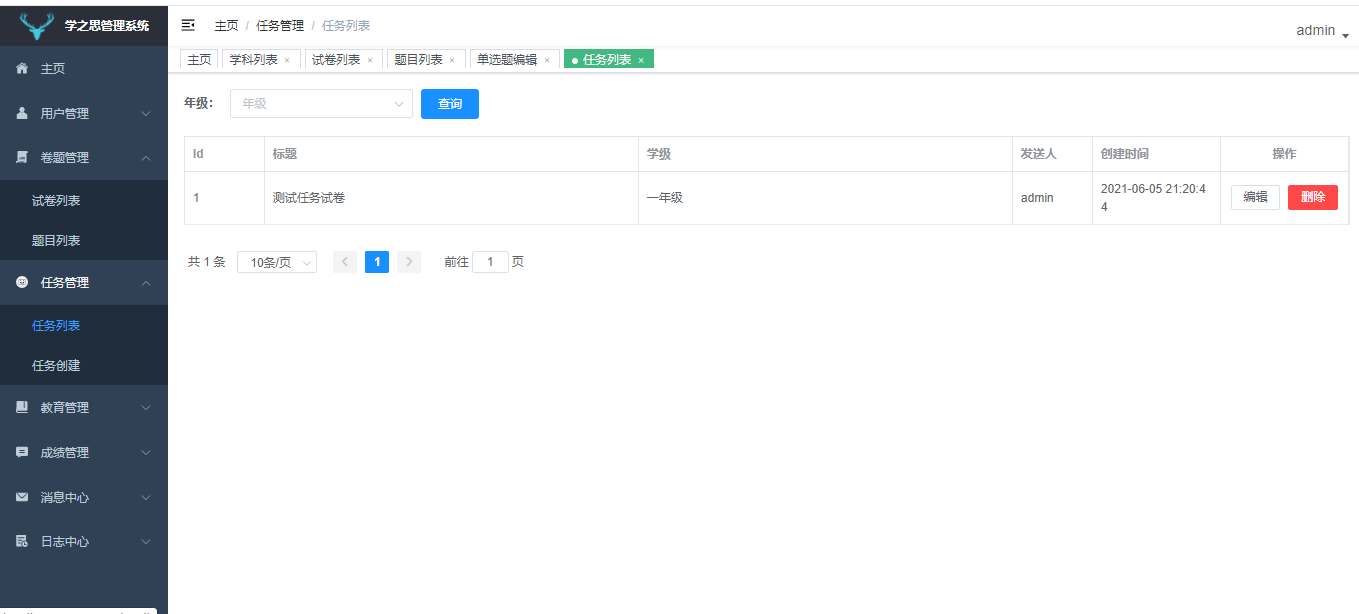Click the 前往 page number input
Image resolution: width=1359 pixels, height=614 pixels.
tap(490, 262)
